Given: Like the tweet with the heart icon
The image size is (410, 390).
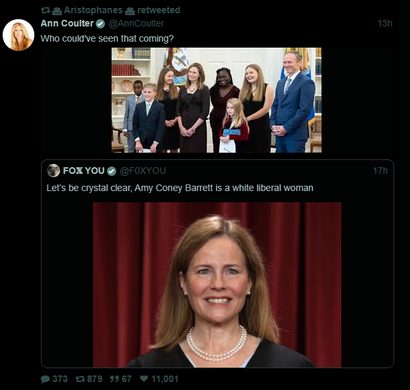Looking at the screenshot, I should coord(144,379).
